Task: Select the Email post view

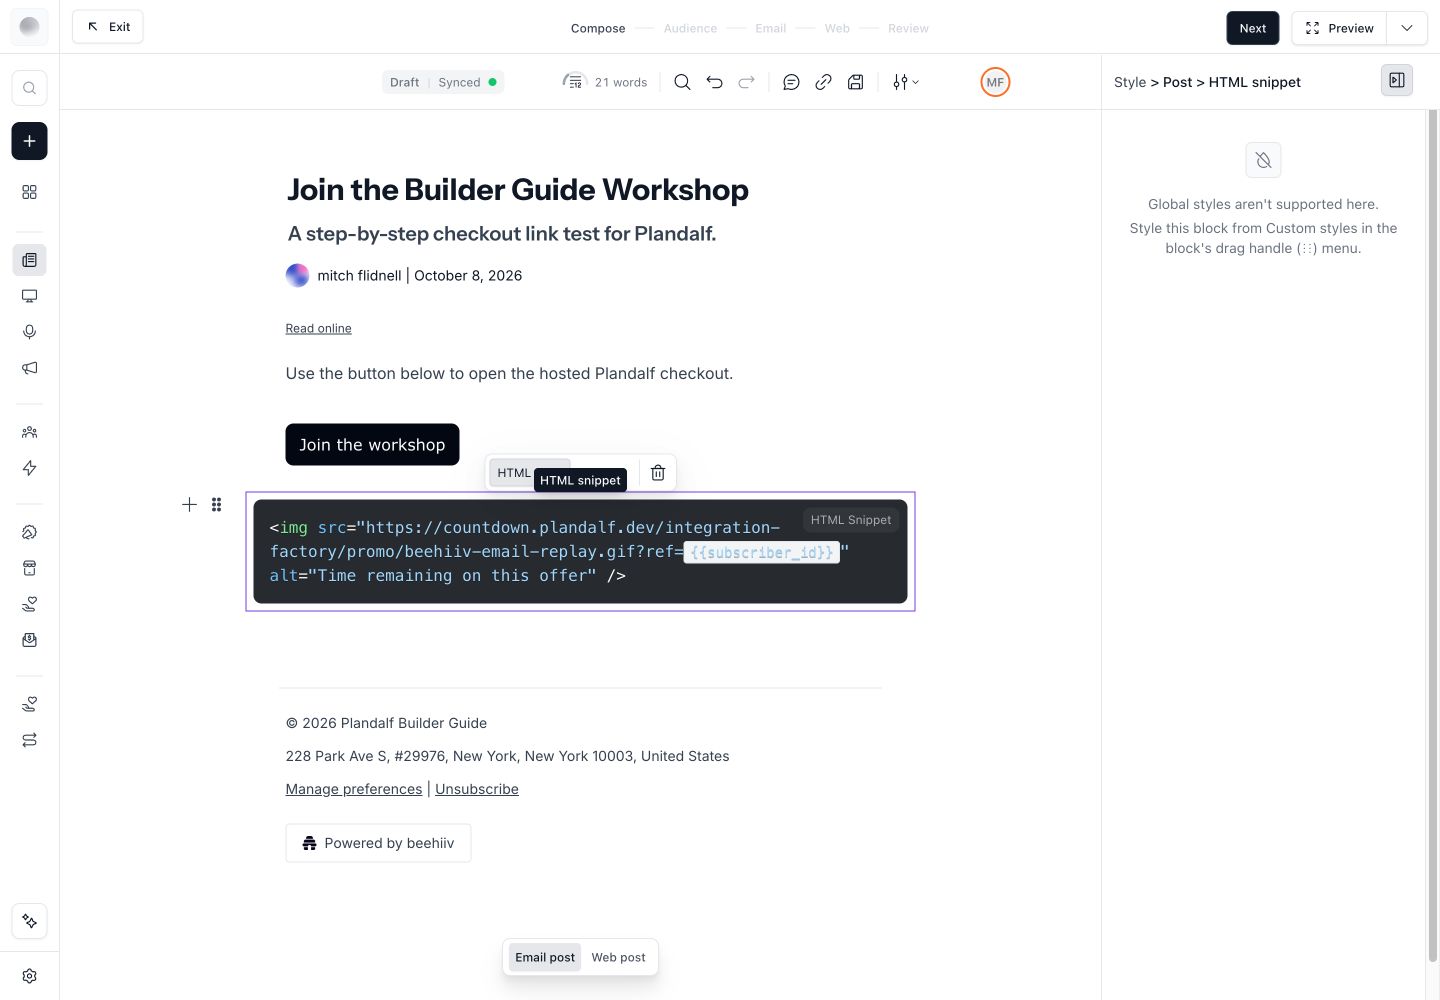Action: coord(545,957)
